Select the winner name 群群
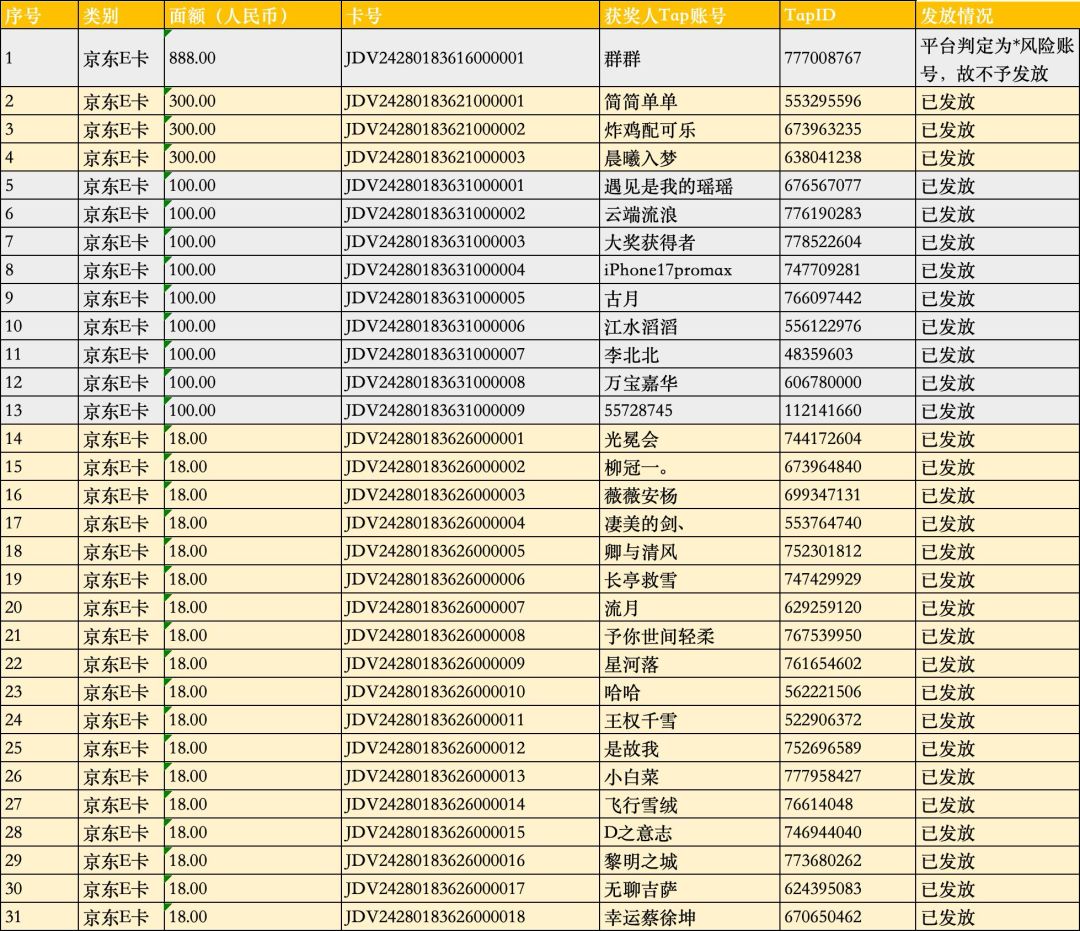Screen dimensions: 1080x931 tap(622, 59)
